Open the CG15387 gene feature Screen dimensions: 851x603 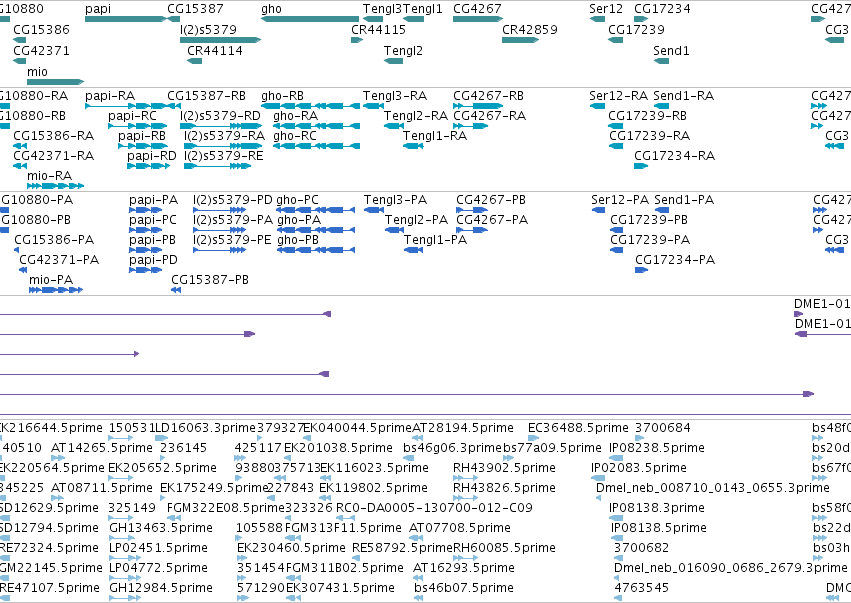[174, 19]
